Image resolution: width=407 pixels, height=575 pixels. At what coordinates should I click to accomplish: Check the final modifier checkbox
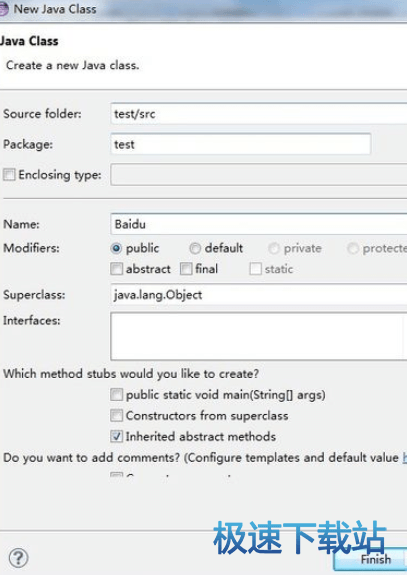tap(186, 269)
